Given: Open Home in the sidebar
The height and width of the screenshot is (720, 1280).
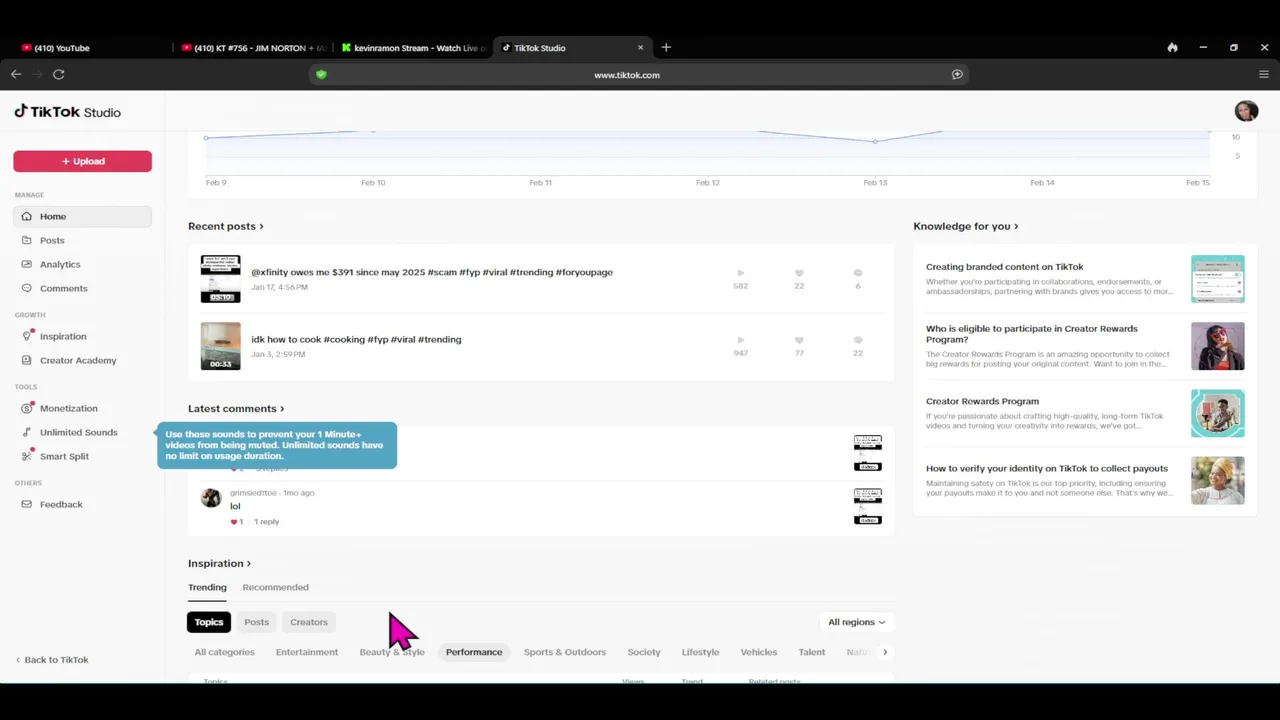Looking at the screenshot, I should 82,216.
